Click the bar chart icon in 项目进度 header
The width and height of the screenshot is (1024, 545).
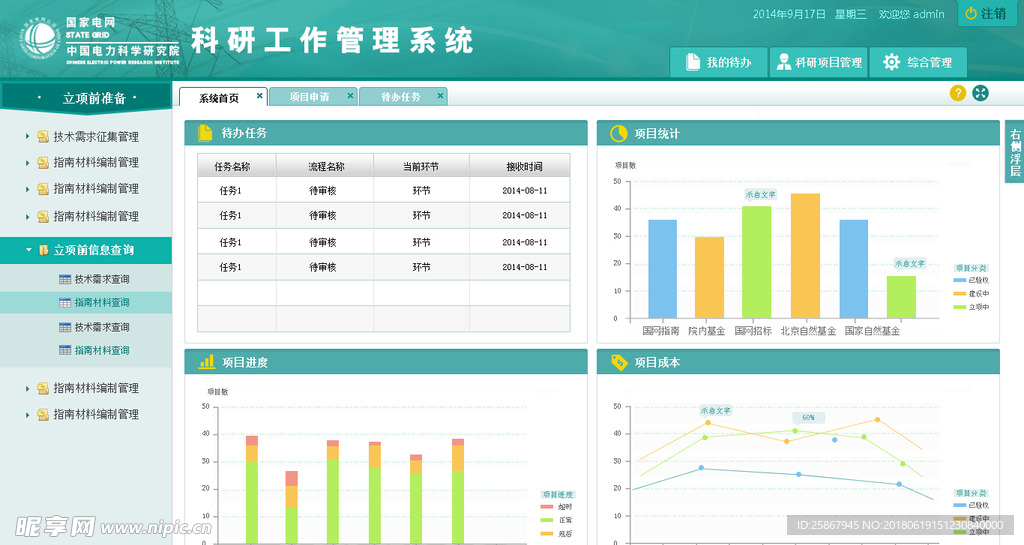(x=207, y=362)
